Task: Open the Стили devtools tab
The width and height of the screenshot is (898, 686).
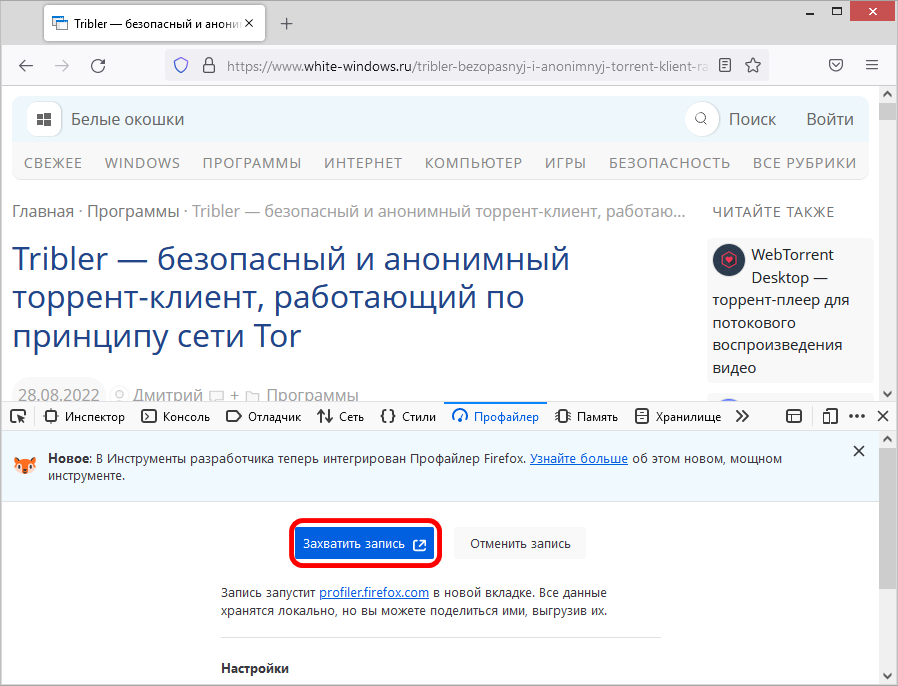Action: pos(408,416)
